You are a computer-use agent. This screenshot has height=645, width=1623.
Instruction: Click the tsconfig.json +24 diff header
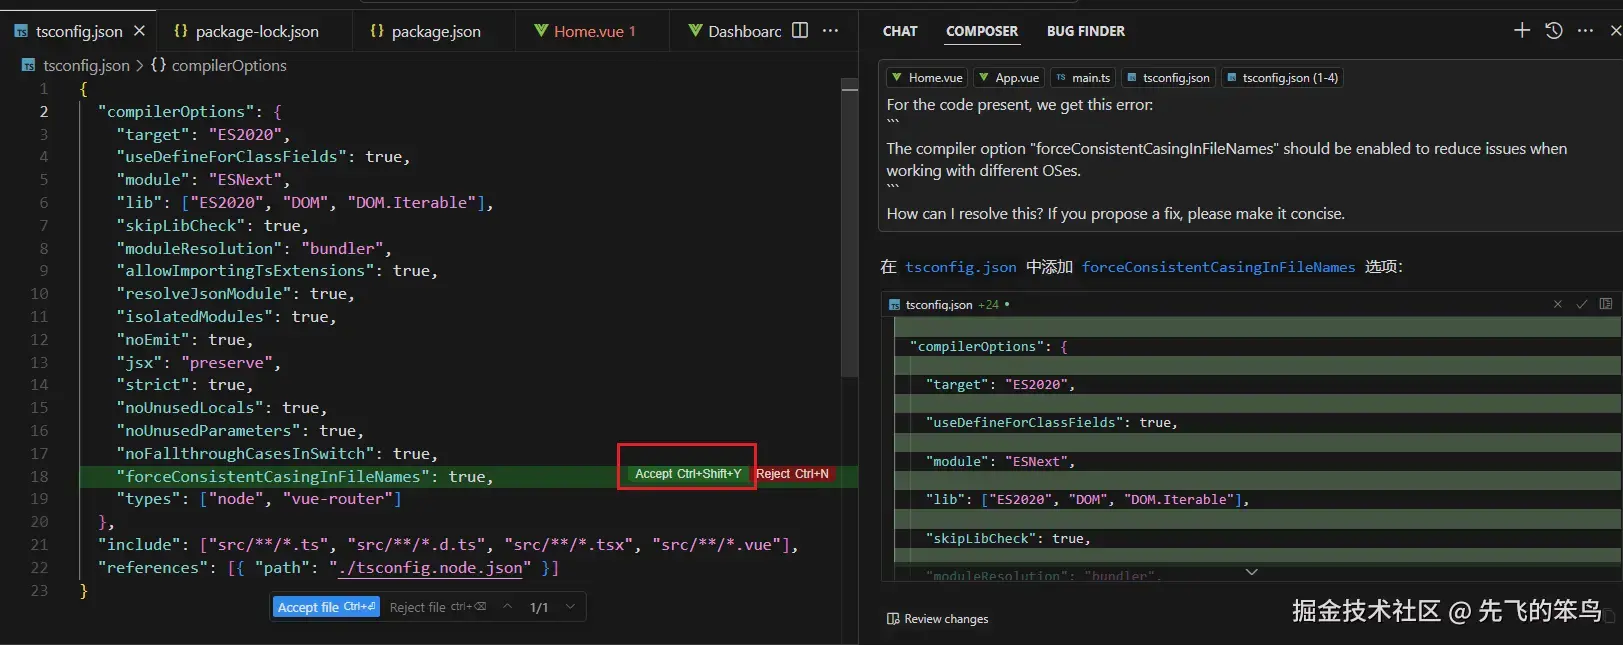coord(948,304)
